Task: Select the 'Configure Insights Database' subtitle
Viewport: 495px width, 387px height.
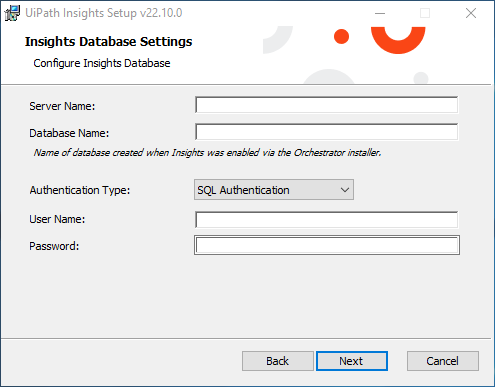Action: pos(102,63)
